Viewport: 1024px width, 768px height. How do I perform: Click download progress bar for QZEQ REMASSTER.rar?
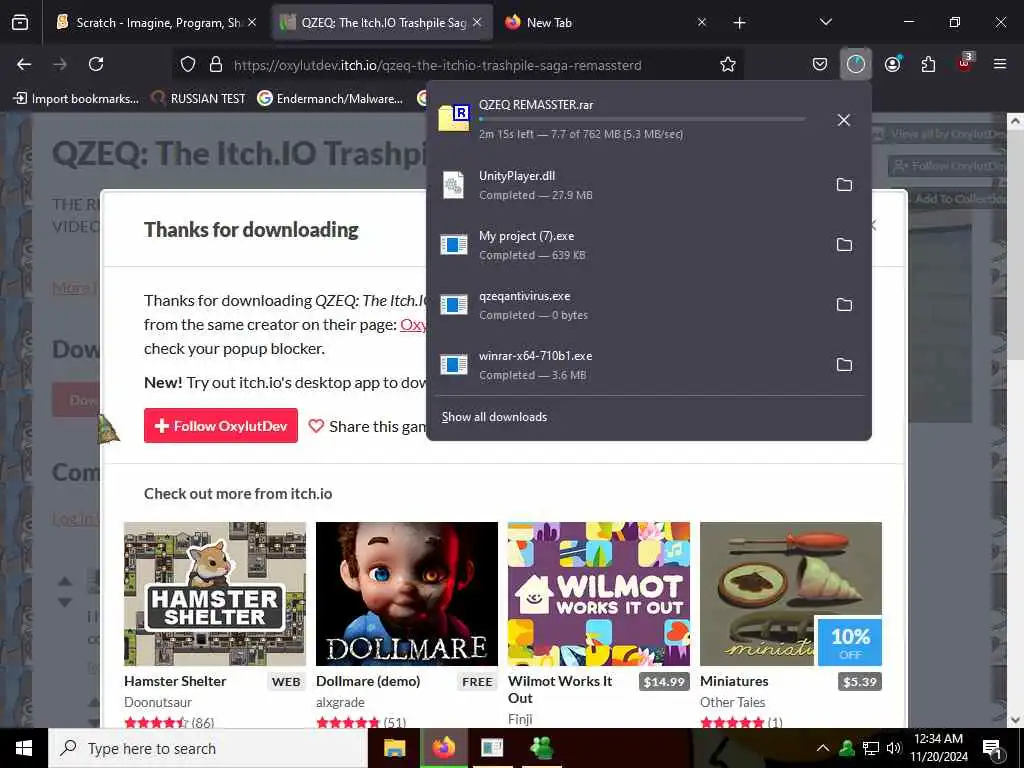(642, 120)
